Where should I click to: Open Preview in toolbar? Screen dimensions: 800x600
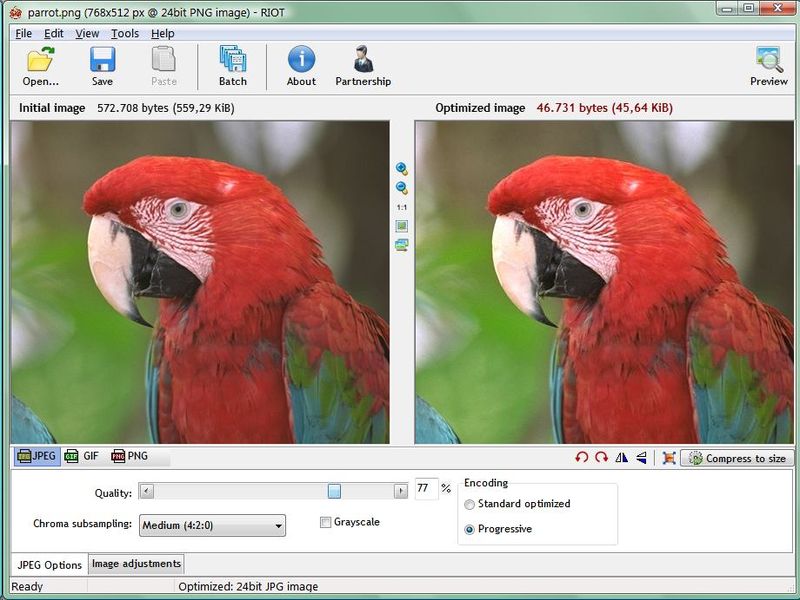[x=768, y=66]
